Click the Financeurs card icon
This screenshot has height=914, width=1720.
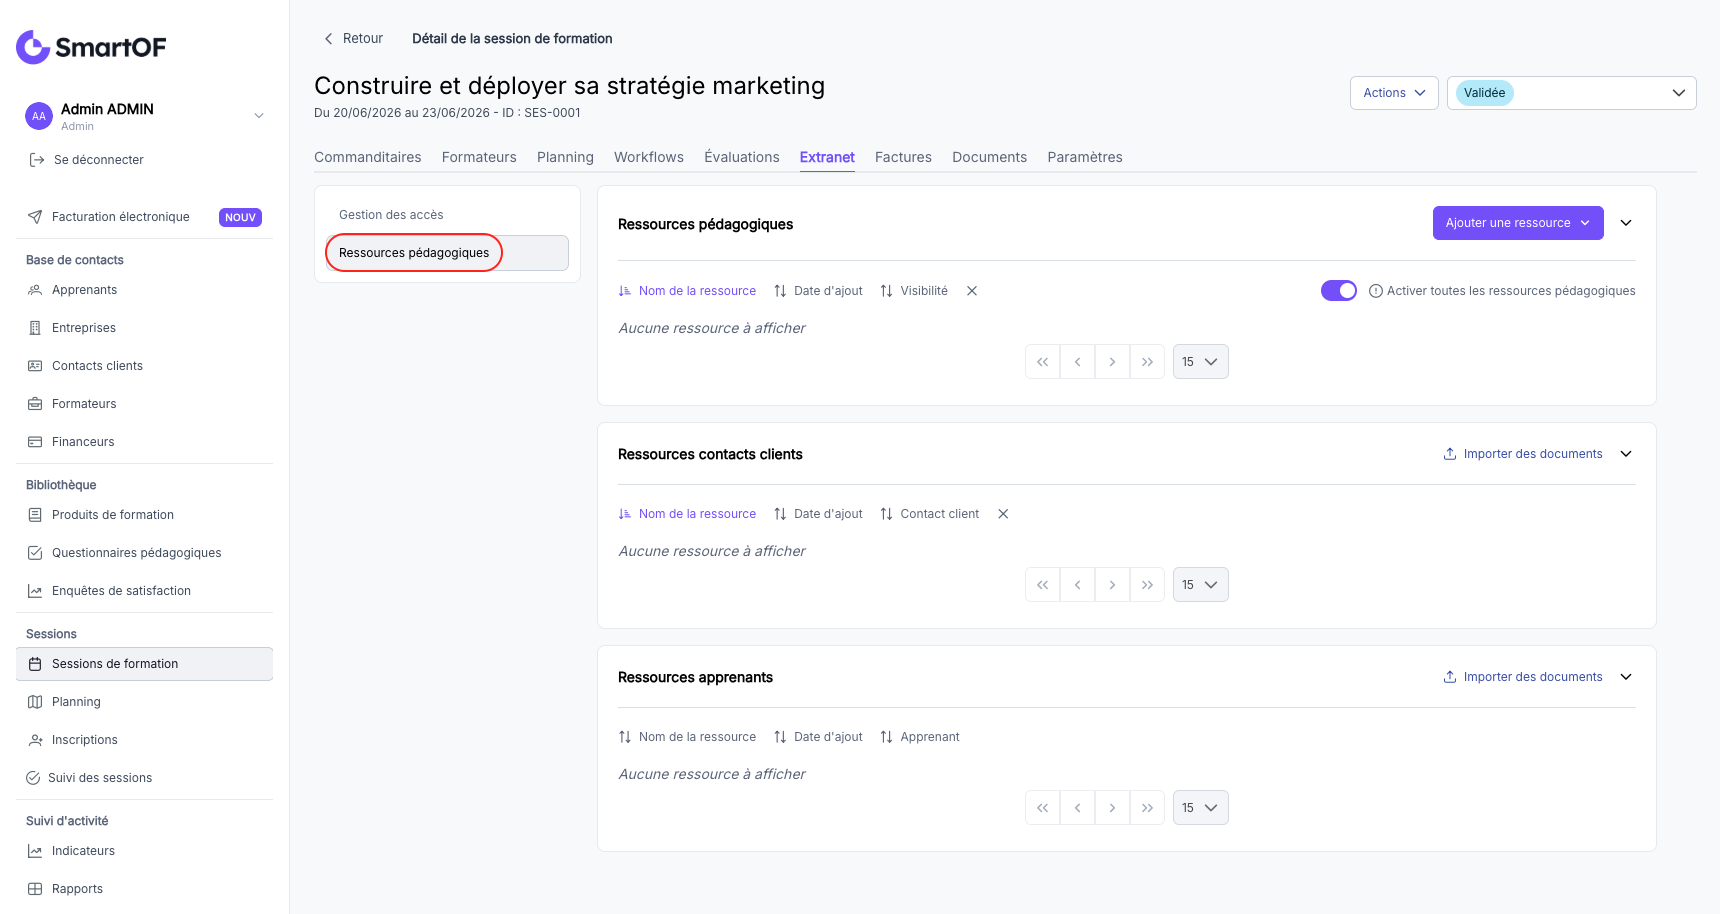35,442
